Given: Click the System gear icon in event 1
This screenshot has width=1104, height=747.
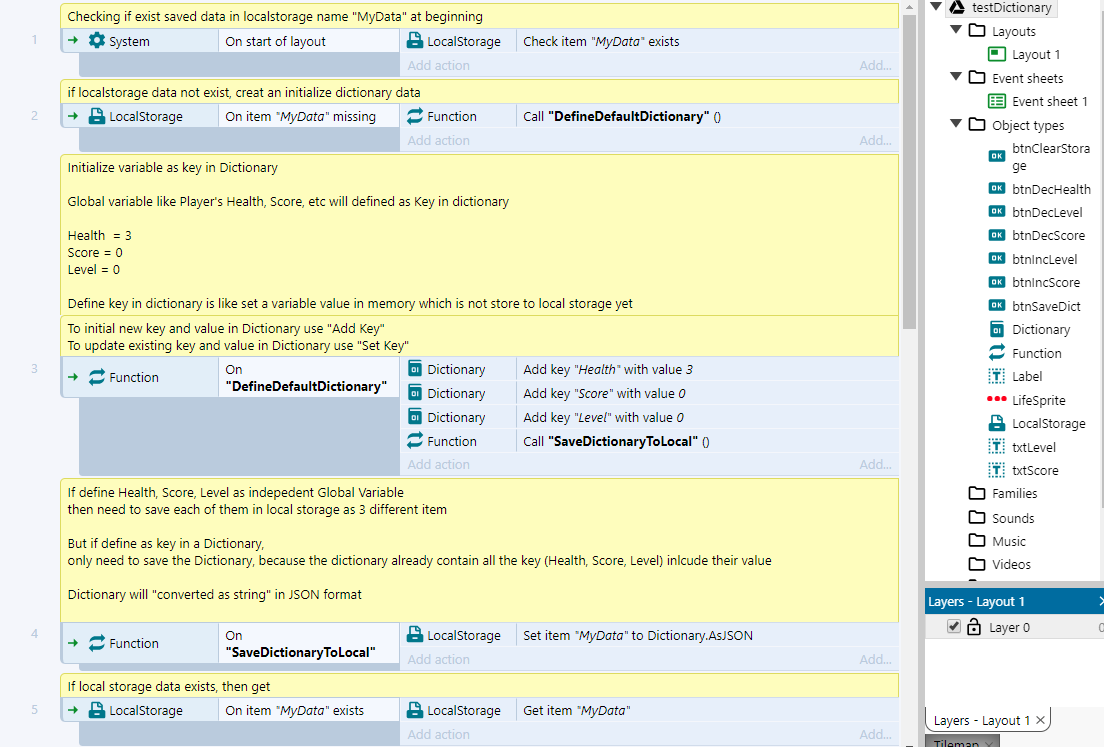Looking at the screenshot, I should 97,41.
